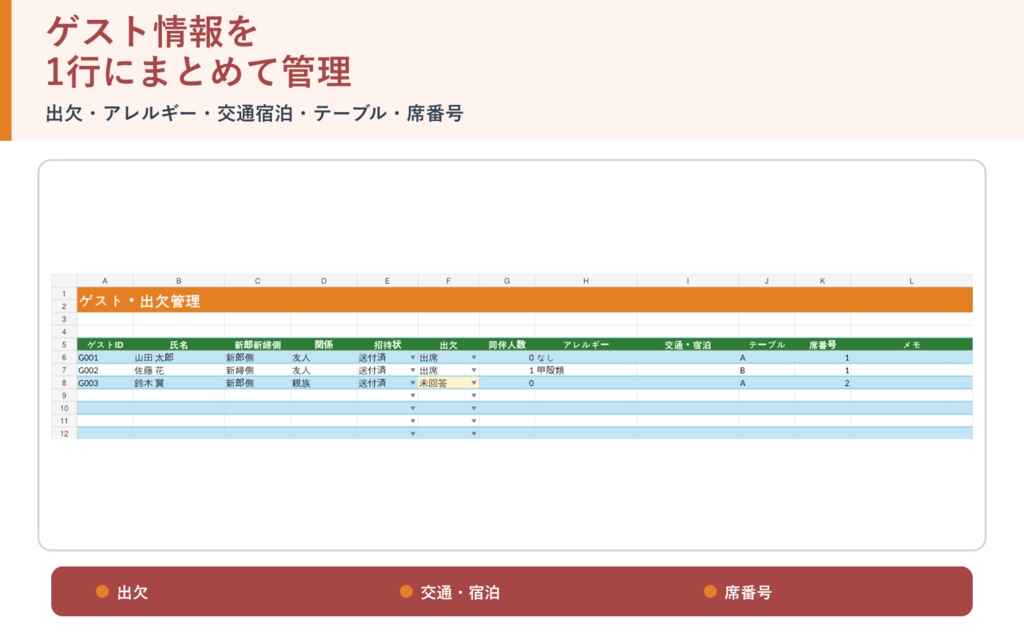The height and width of the screenshot is (640, 1024).
Task: Select row 5 header number
Action: (64, 345)
